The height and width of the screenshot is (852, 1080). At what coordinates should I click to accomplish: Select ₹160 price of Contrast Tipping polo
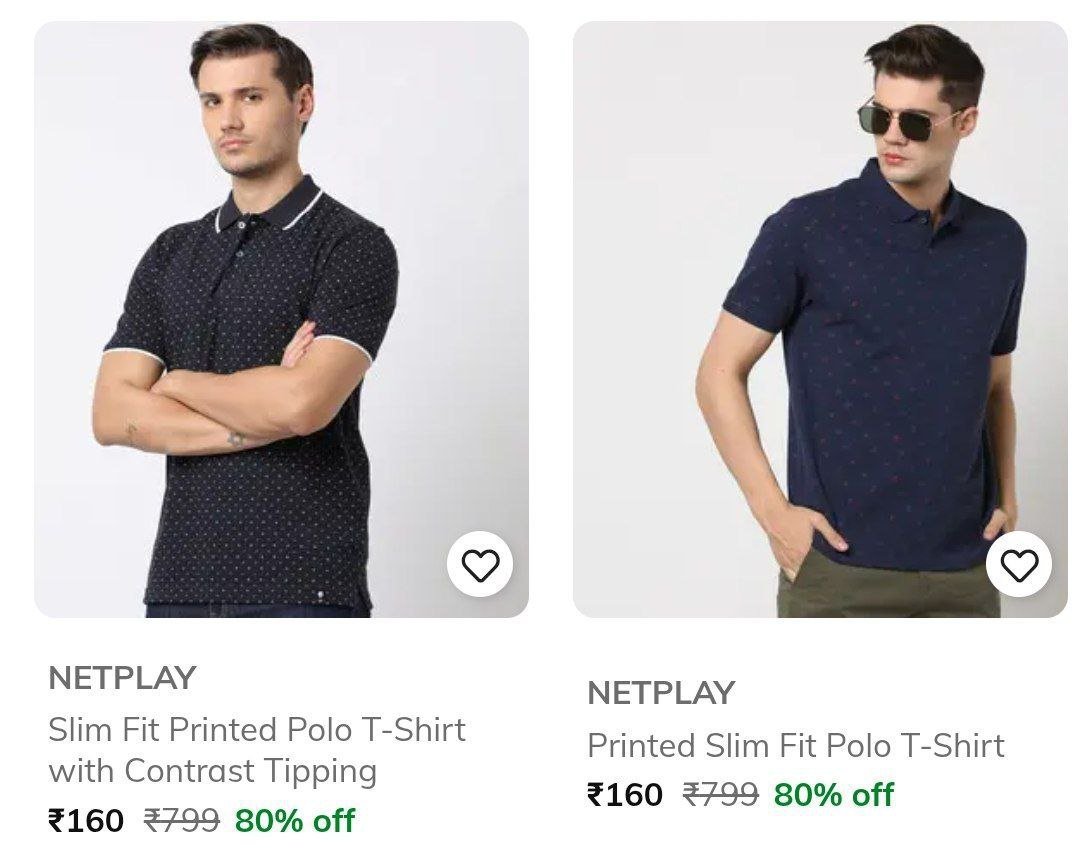(86, 821)
